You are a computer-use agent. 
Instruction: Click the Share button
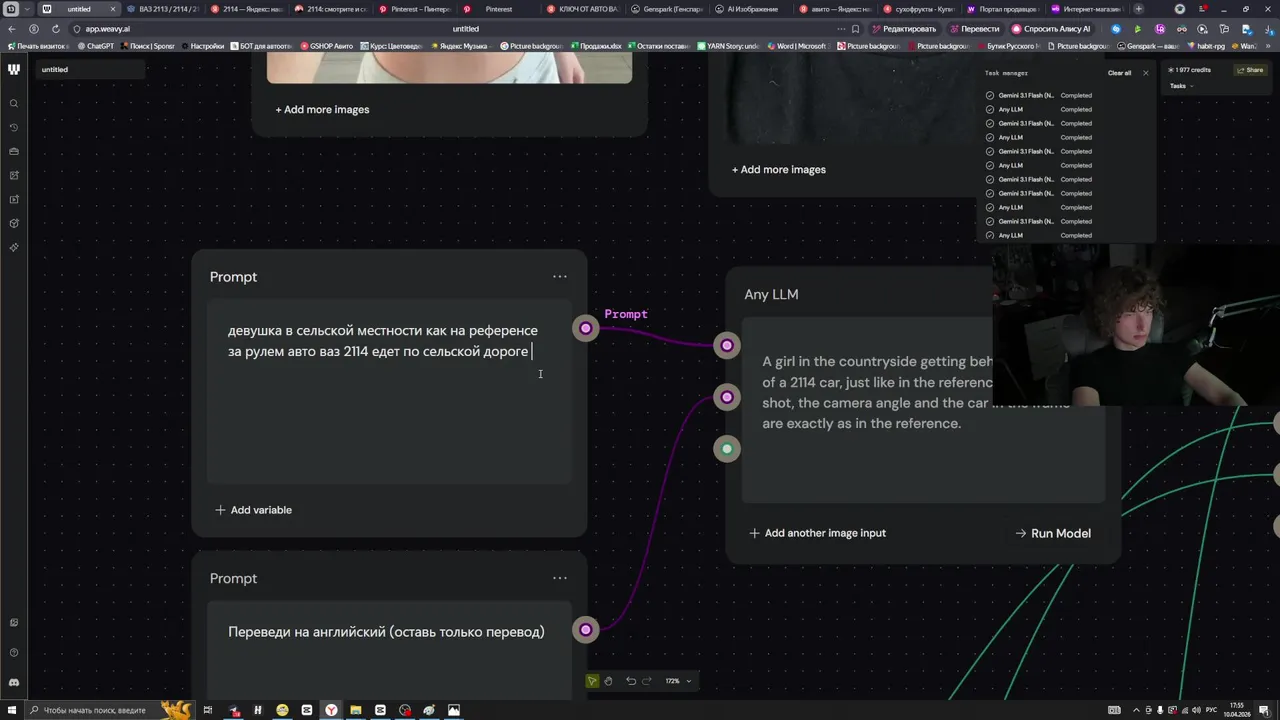[1250, 70]
